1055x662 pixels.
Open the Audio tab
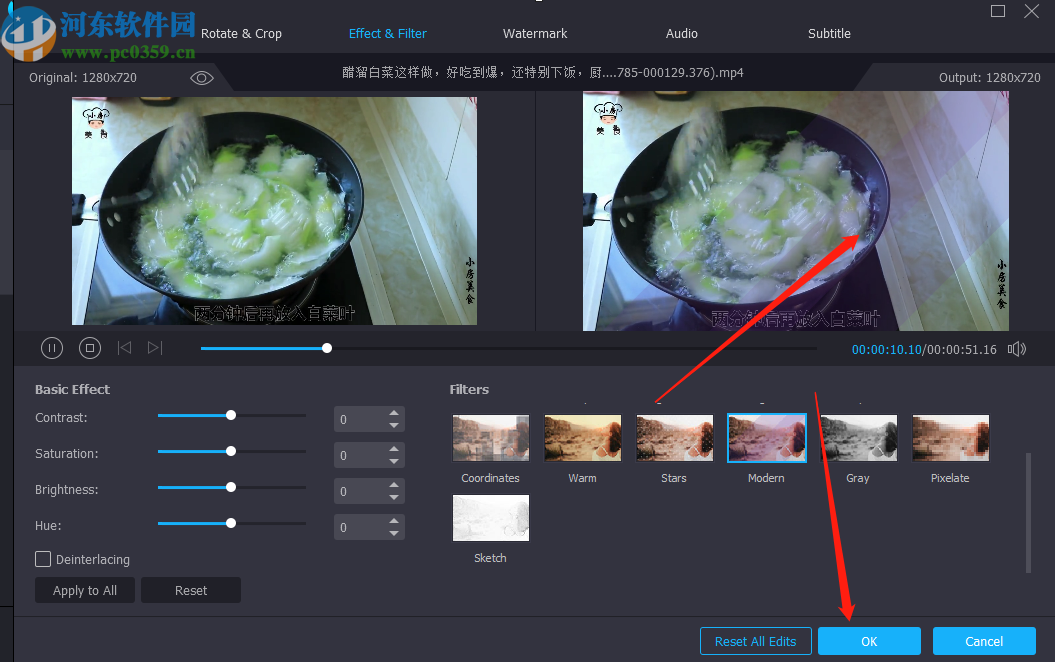click(x=681, y=33)
